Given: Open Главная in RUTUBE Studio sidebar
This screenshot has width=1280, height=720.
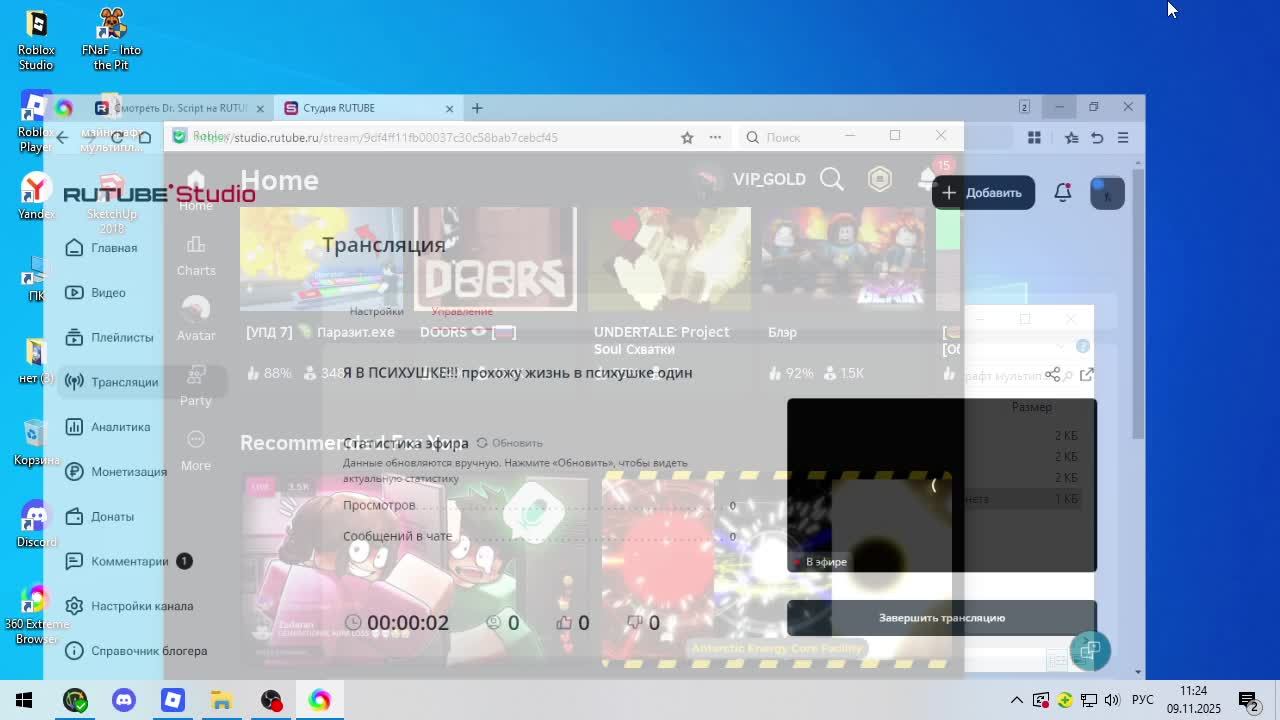Looking at the screenshot, I should pyautogui.click(x=102, y=248).
